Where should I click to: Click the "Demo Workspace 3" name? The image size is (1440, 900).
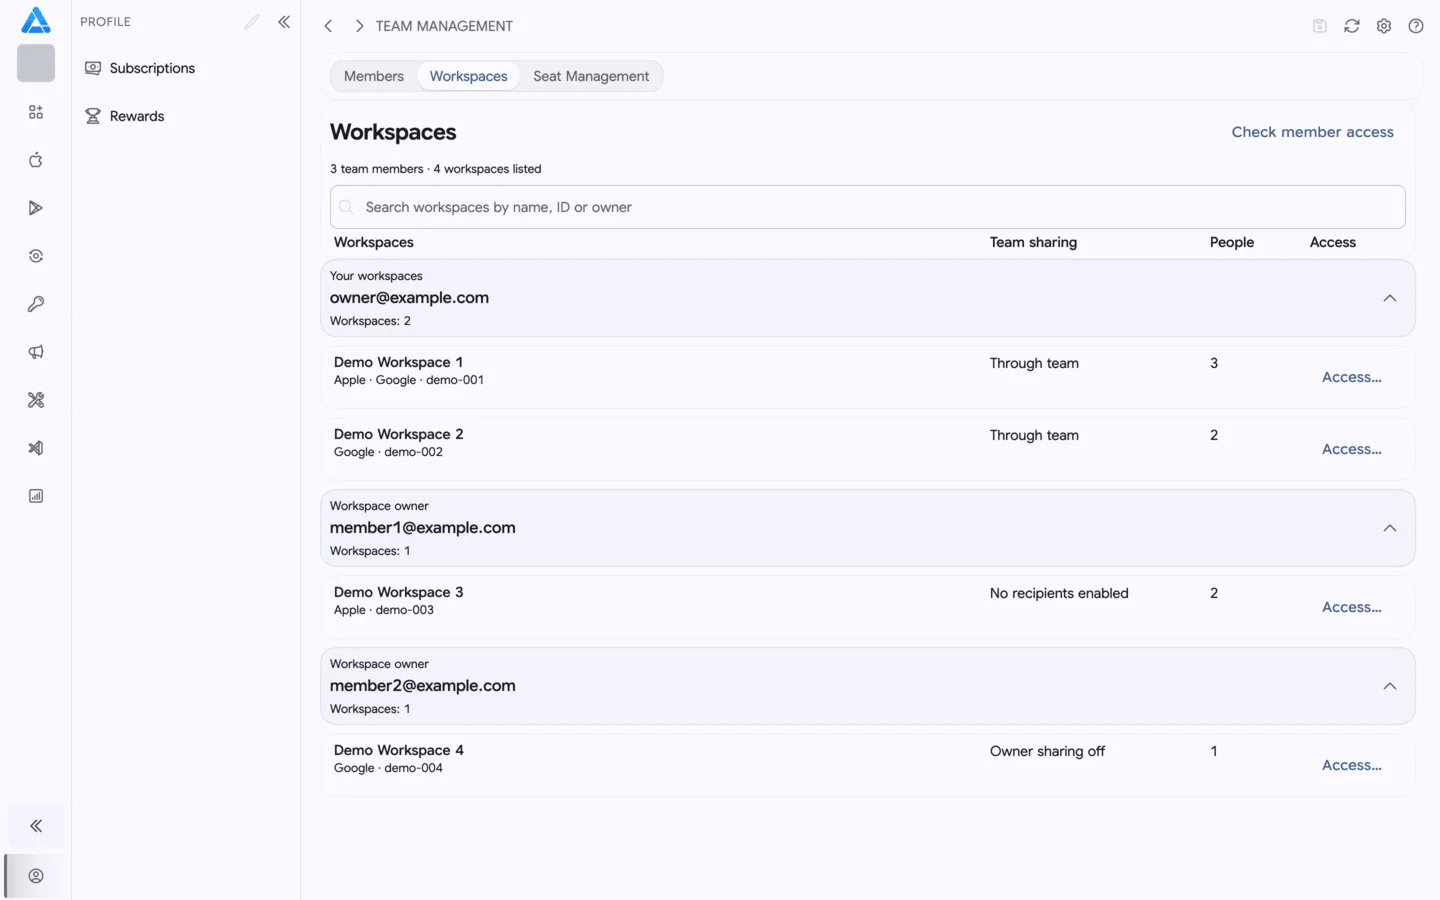pos(398,592)
